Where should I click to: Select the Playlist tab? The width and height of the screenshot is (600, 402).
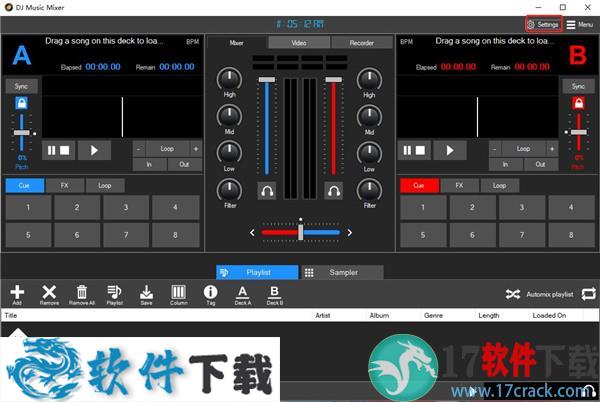point(257,272)
